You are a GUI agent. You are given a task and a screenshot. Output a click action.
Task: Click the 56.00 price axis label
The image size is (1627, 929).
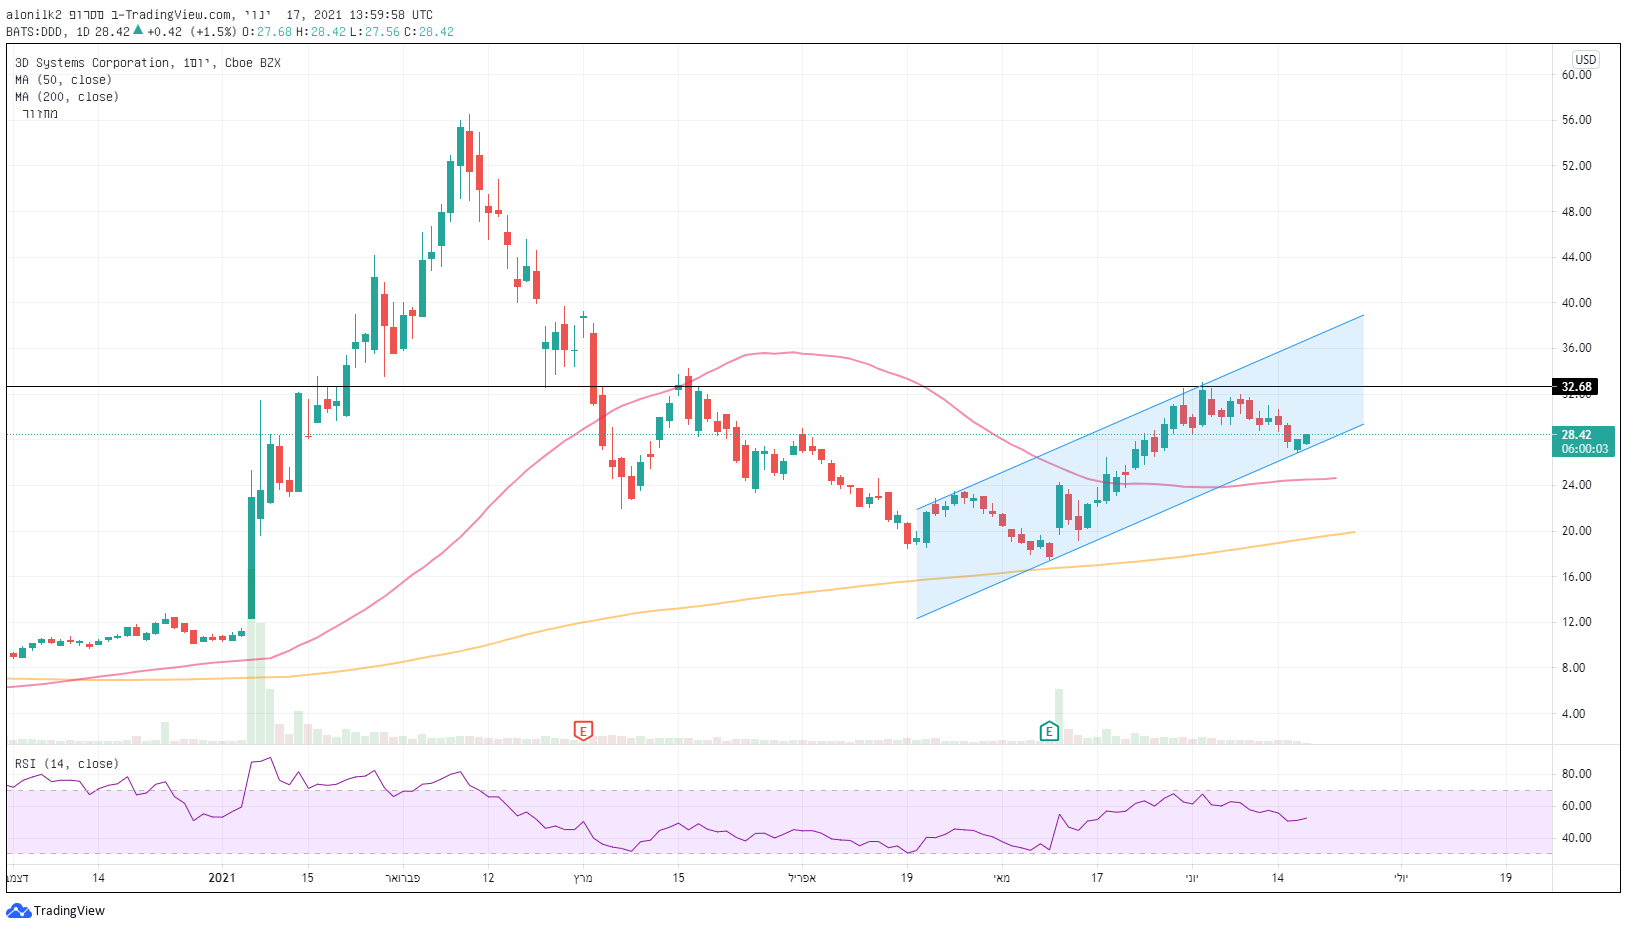1576,120
